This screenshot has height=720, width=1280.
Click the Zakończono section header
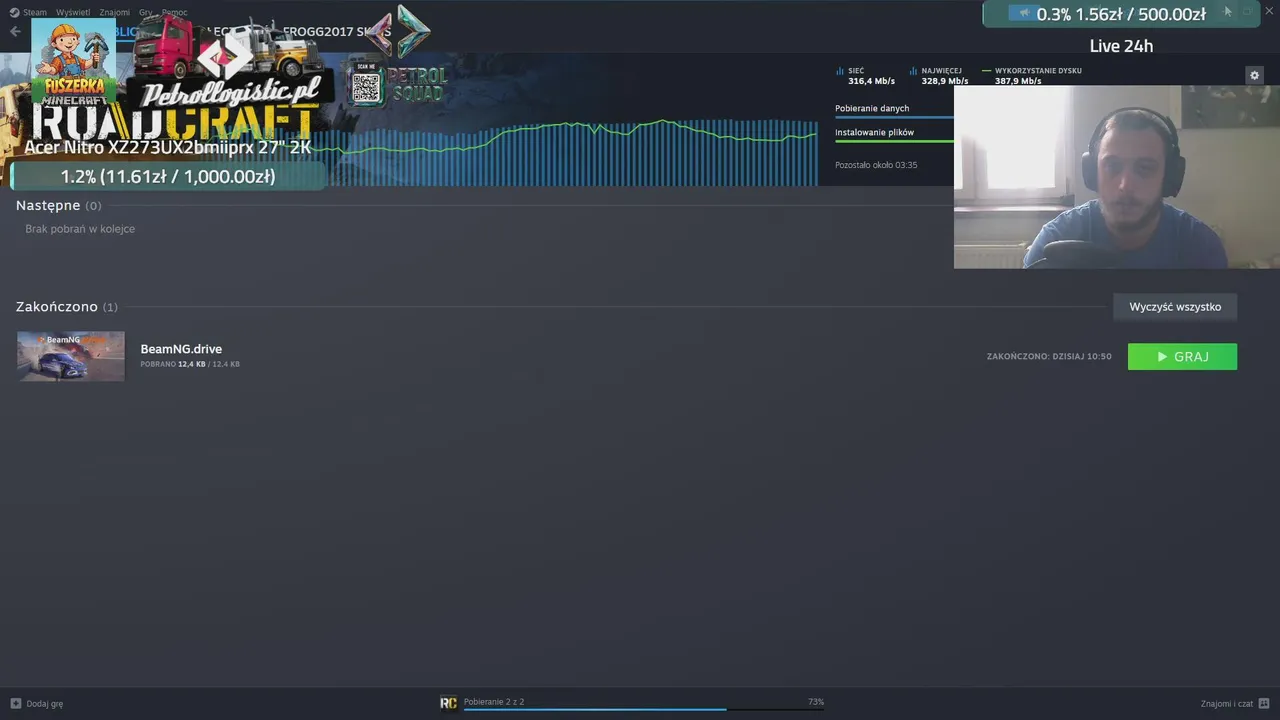click(57, 307)
